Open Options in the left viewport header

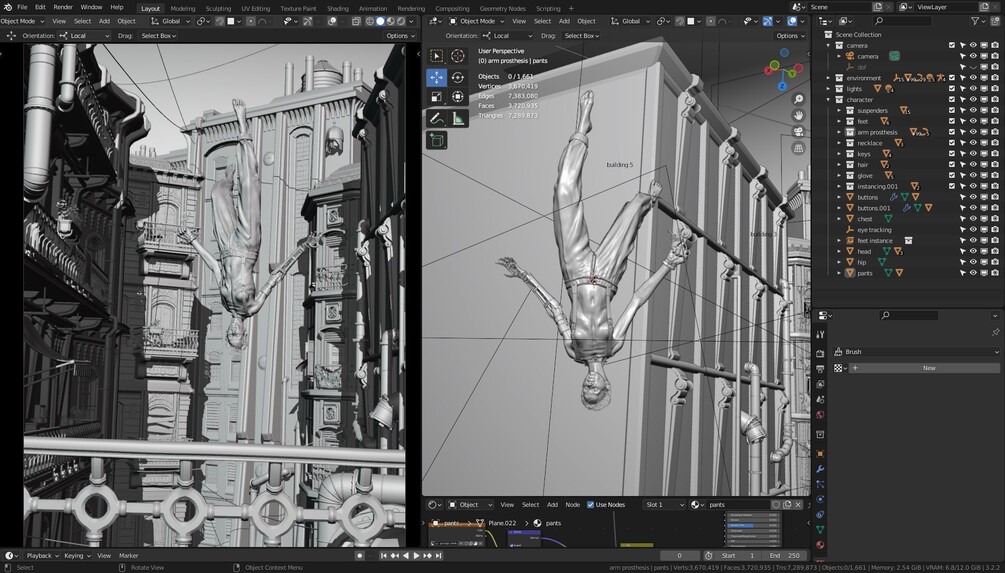400,36
